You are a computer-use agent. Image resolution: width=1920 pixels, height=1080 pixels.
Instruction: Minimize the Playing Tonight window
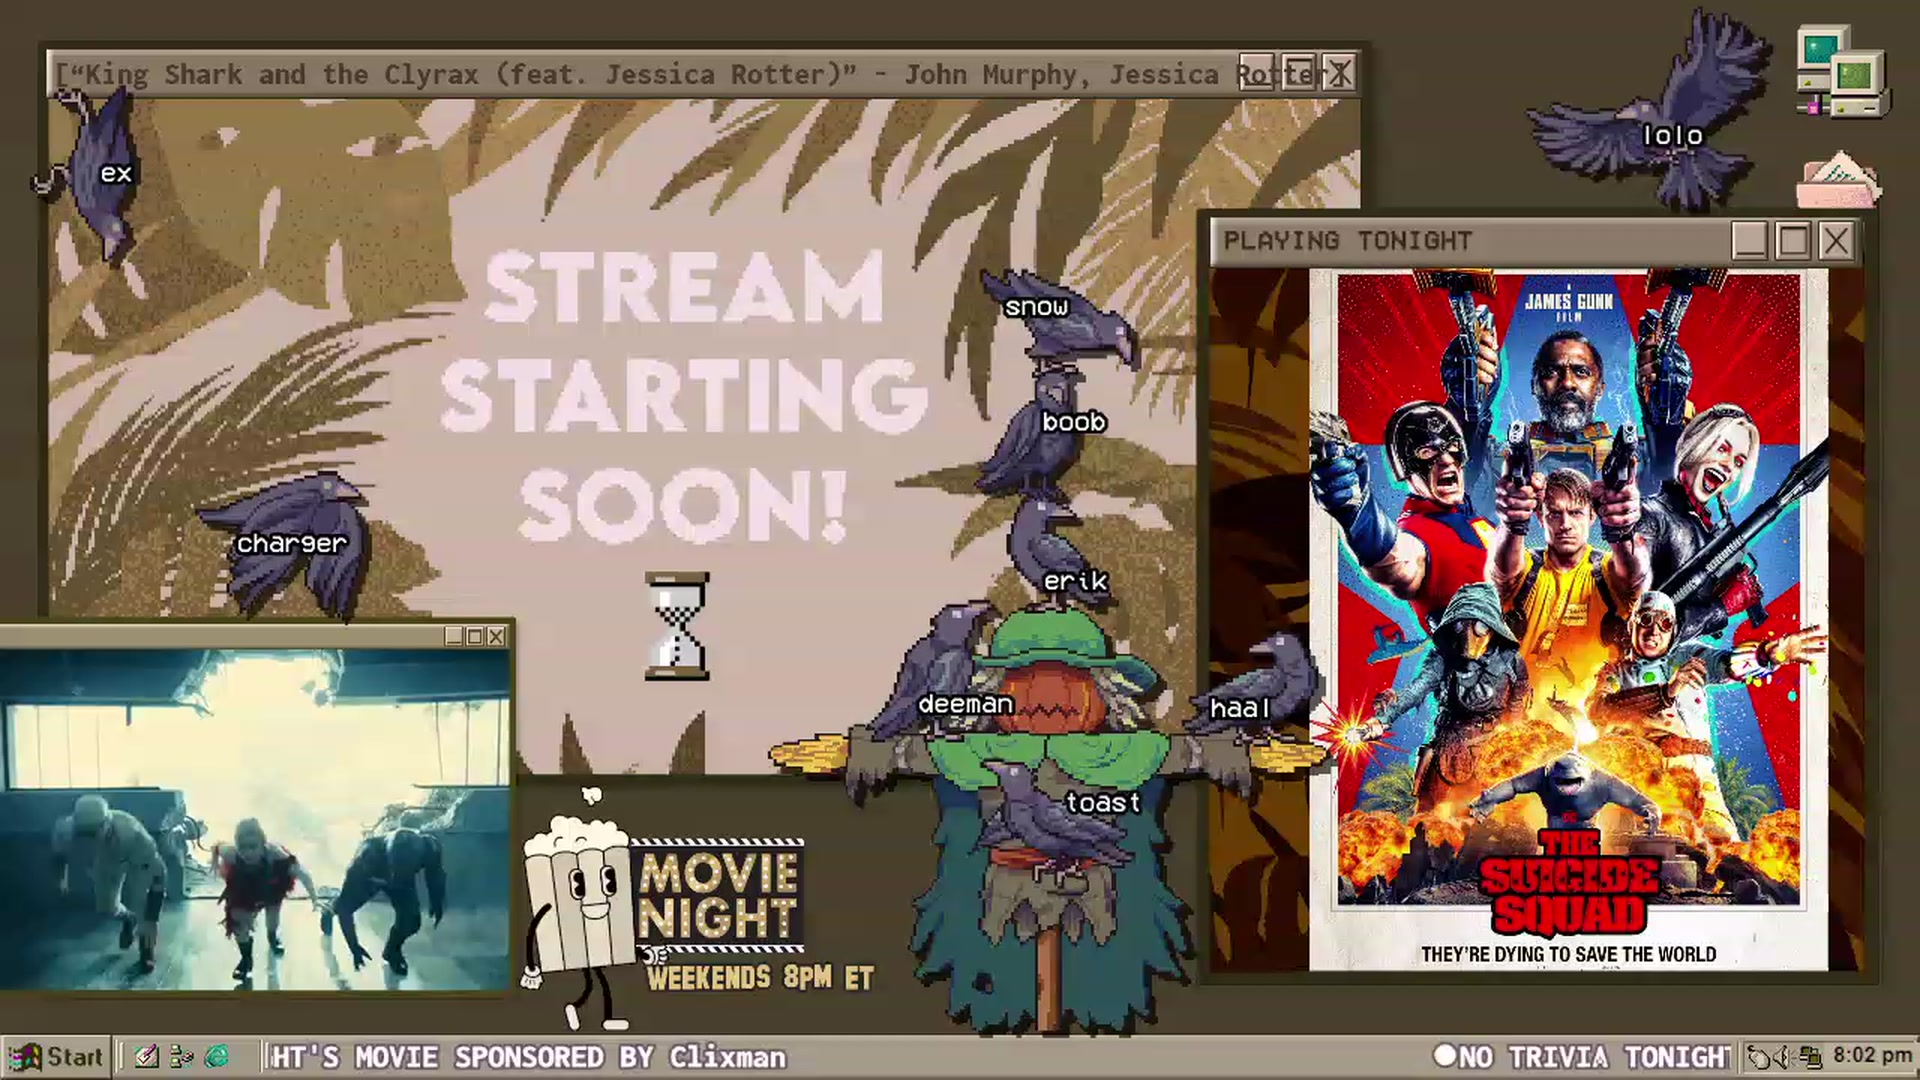click(1749, 241)
